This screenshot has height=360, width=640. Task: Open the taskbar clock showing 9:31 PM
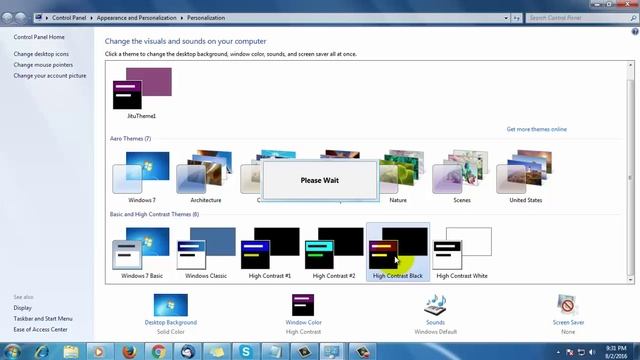[616, 352]
